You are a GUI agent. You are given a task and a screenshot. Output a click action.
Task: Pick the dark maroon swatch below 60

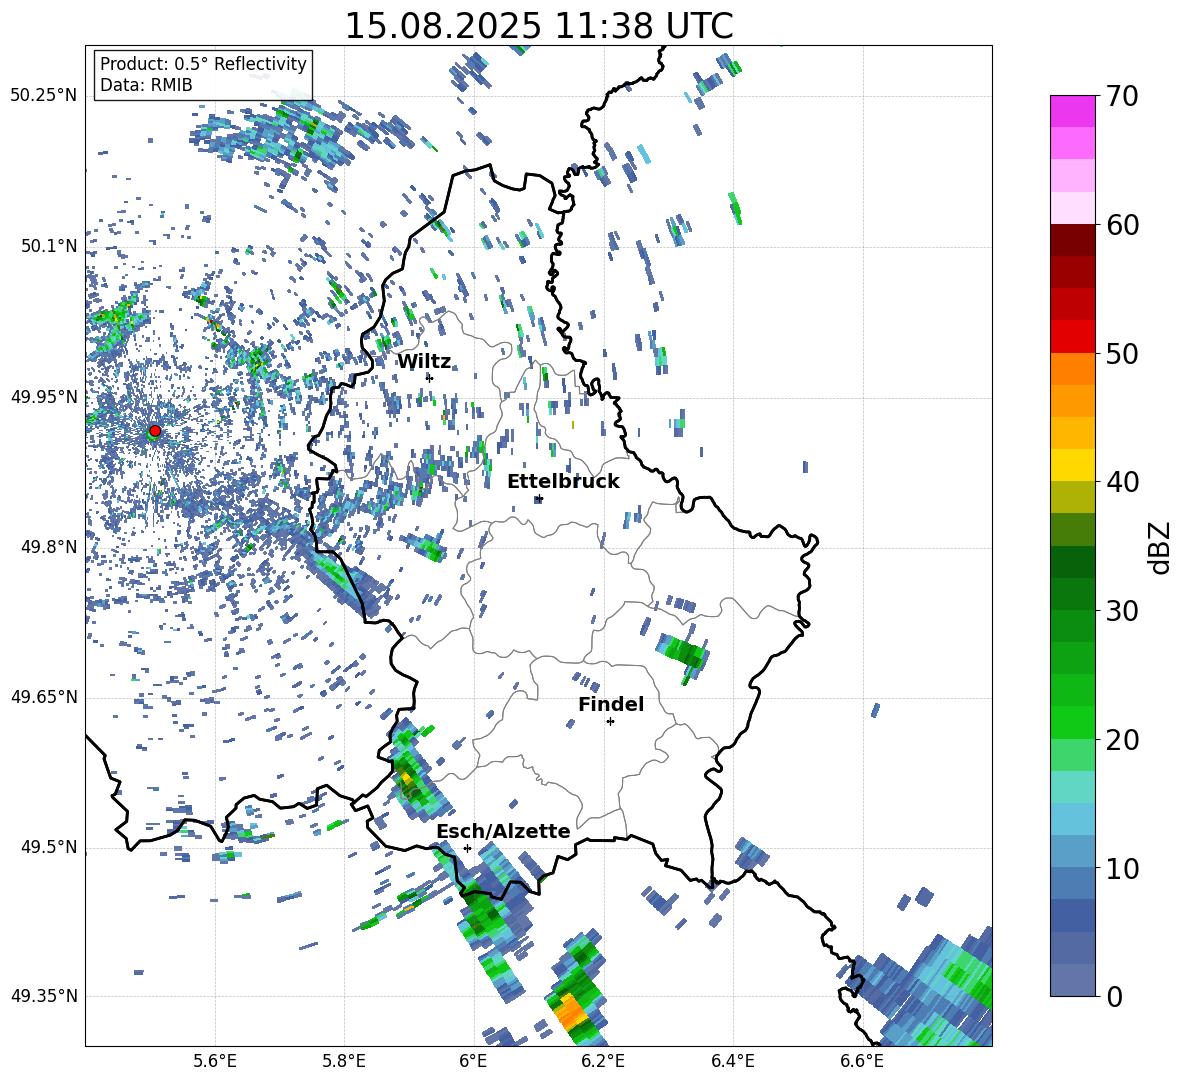pos(1072,240)
